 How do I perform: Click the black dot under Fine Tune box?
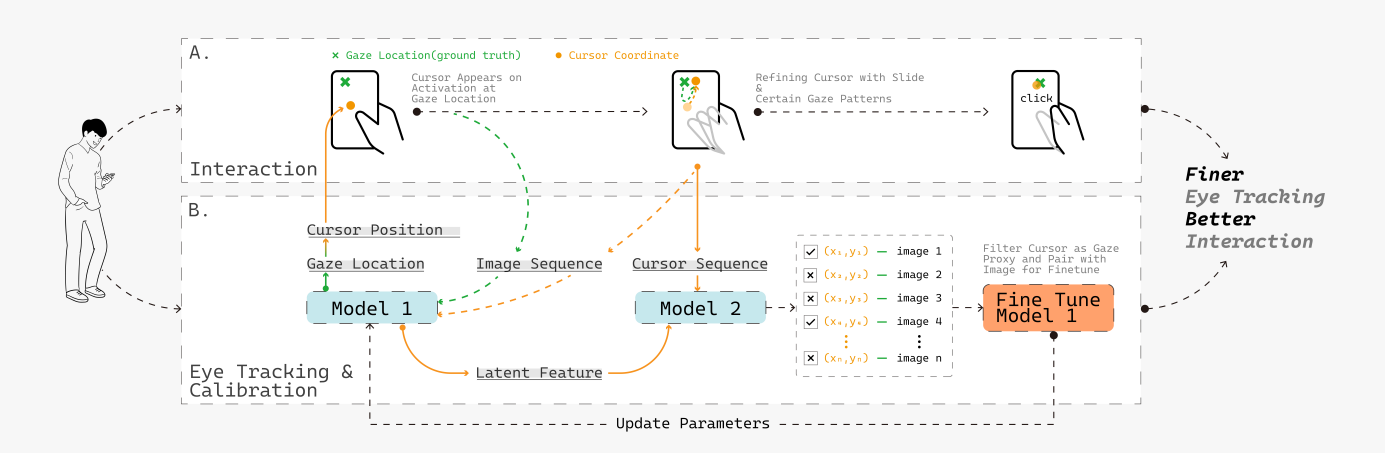1053,336
